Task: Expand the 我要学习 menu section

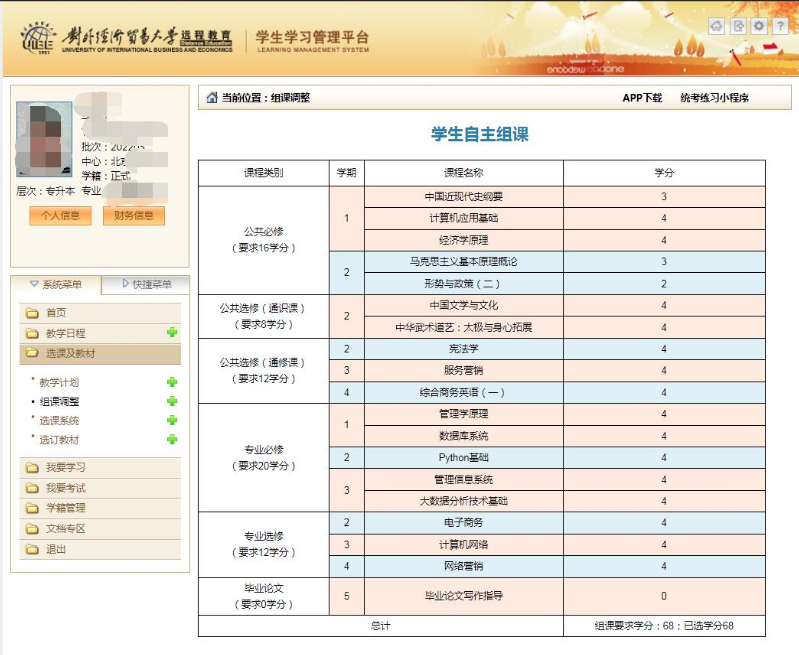Action: pyautogui.click(x=100, y=468)
